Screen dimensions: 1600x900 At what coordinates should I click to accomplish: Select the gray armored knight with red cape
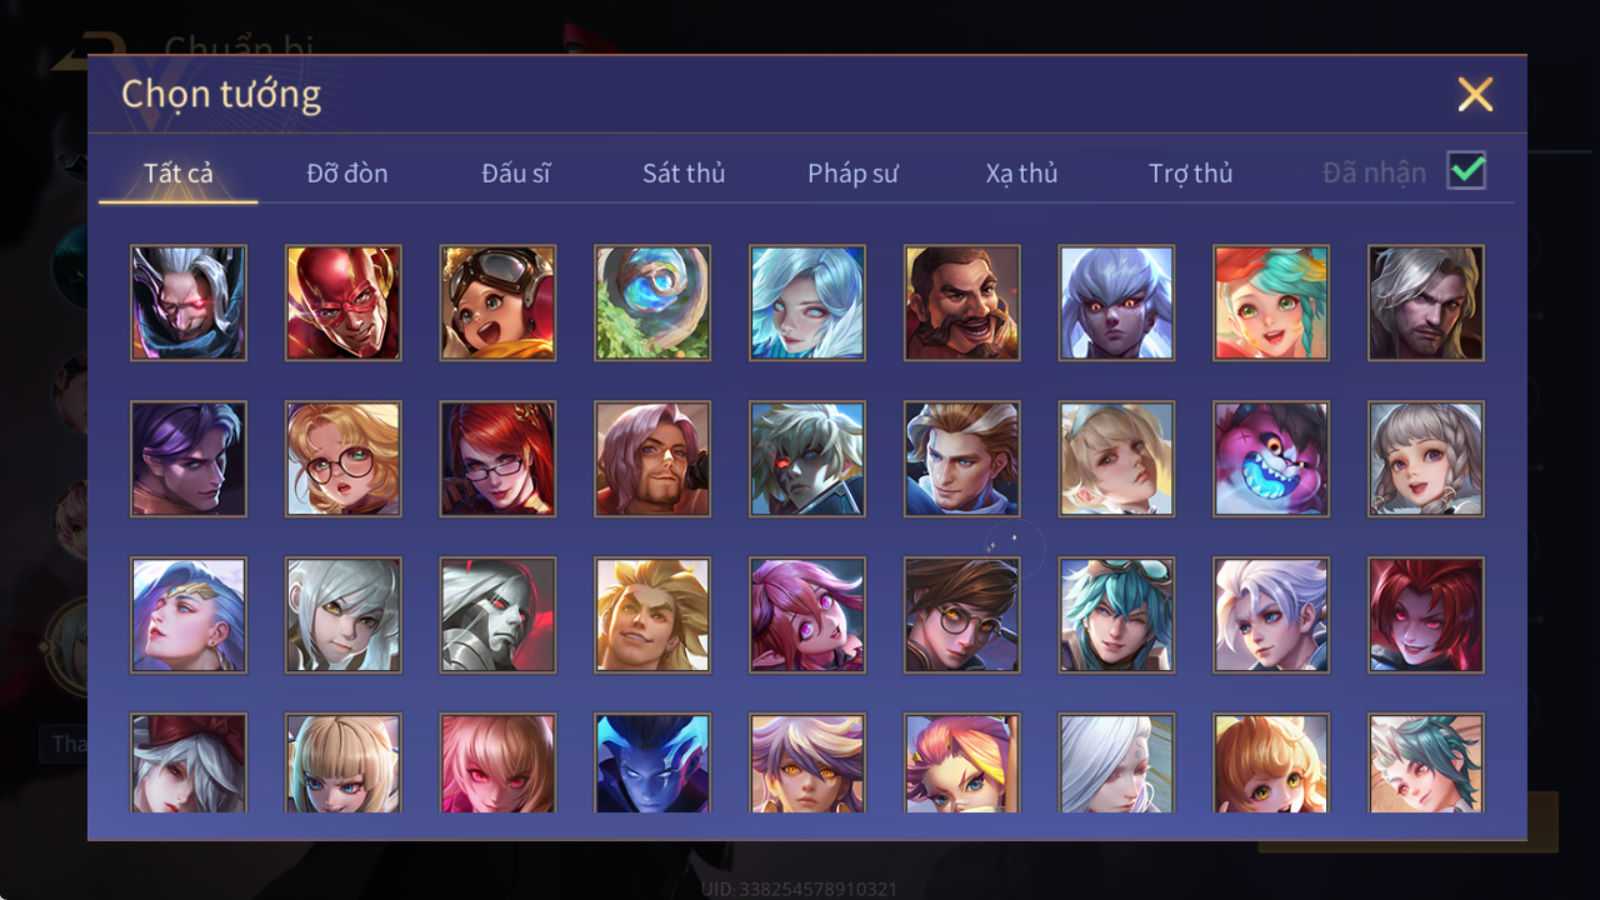pos(498,615)
